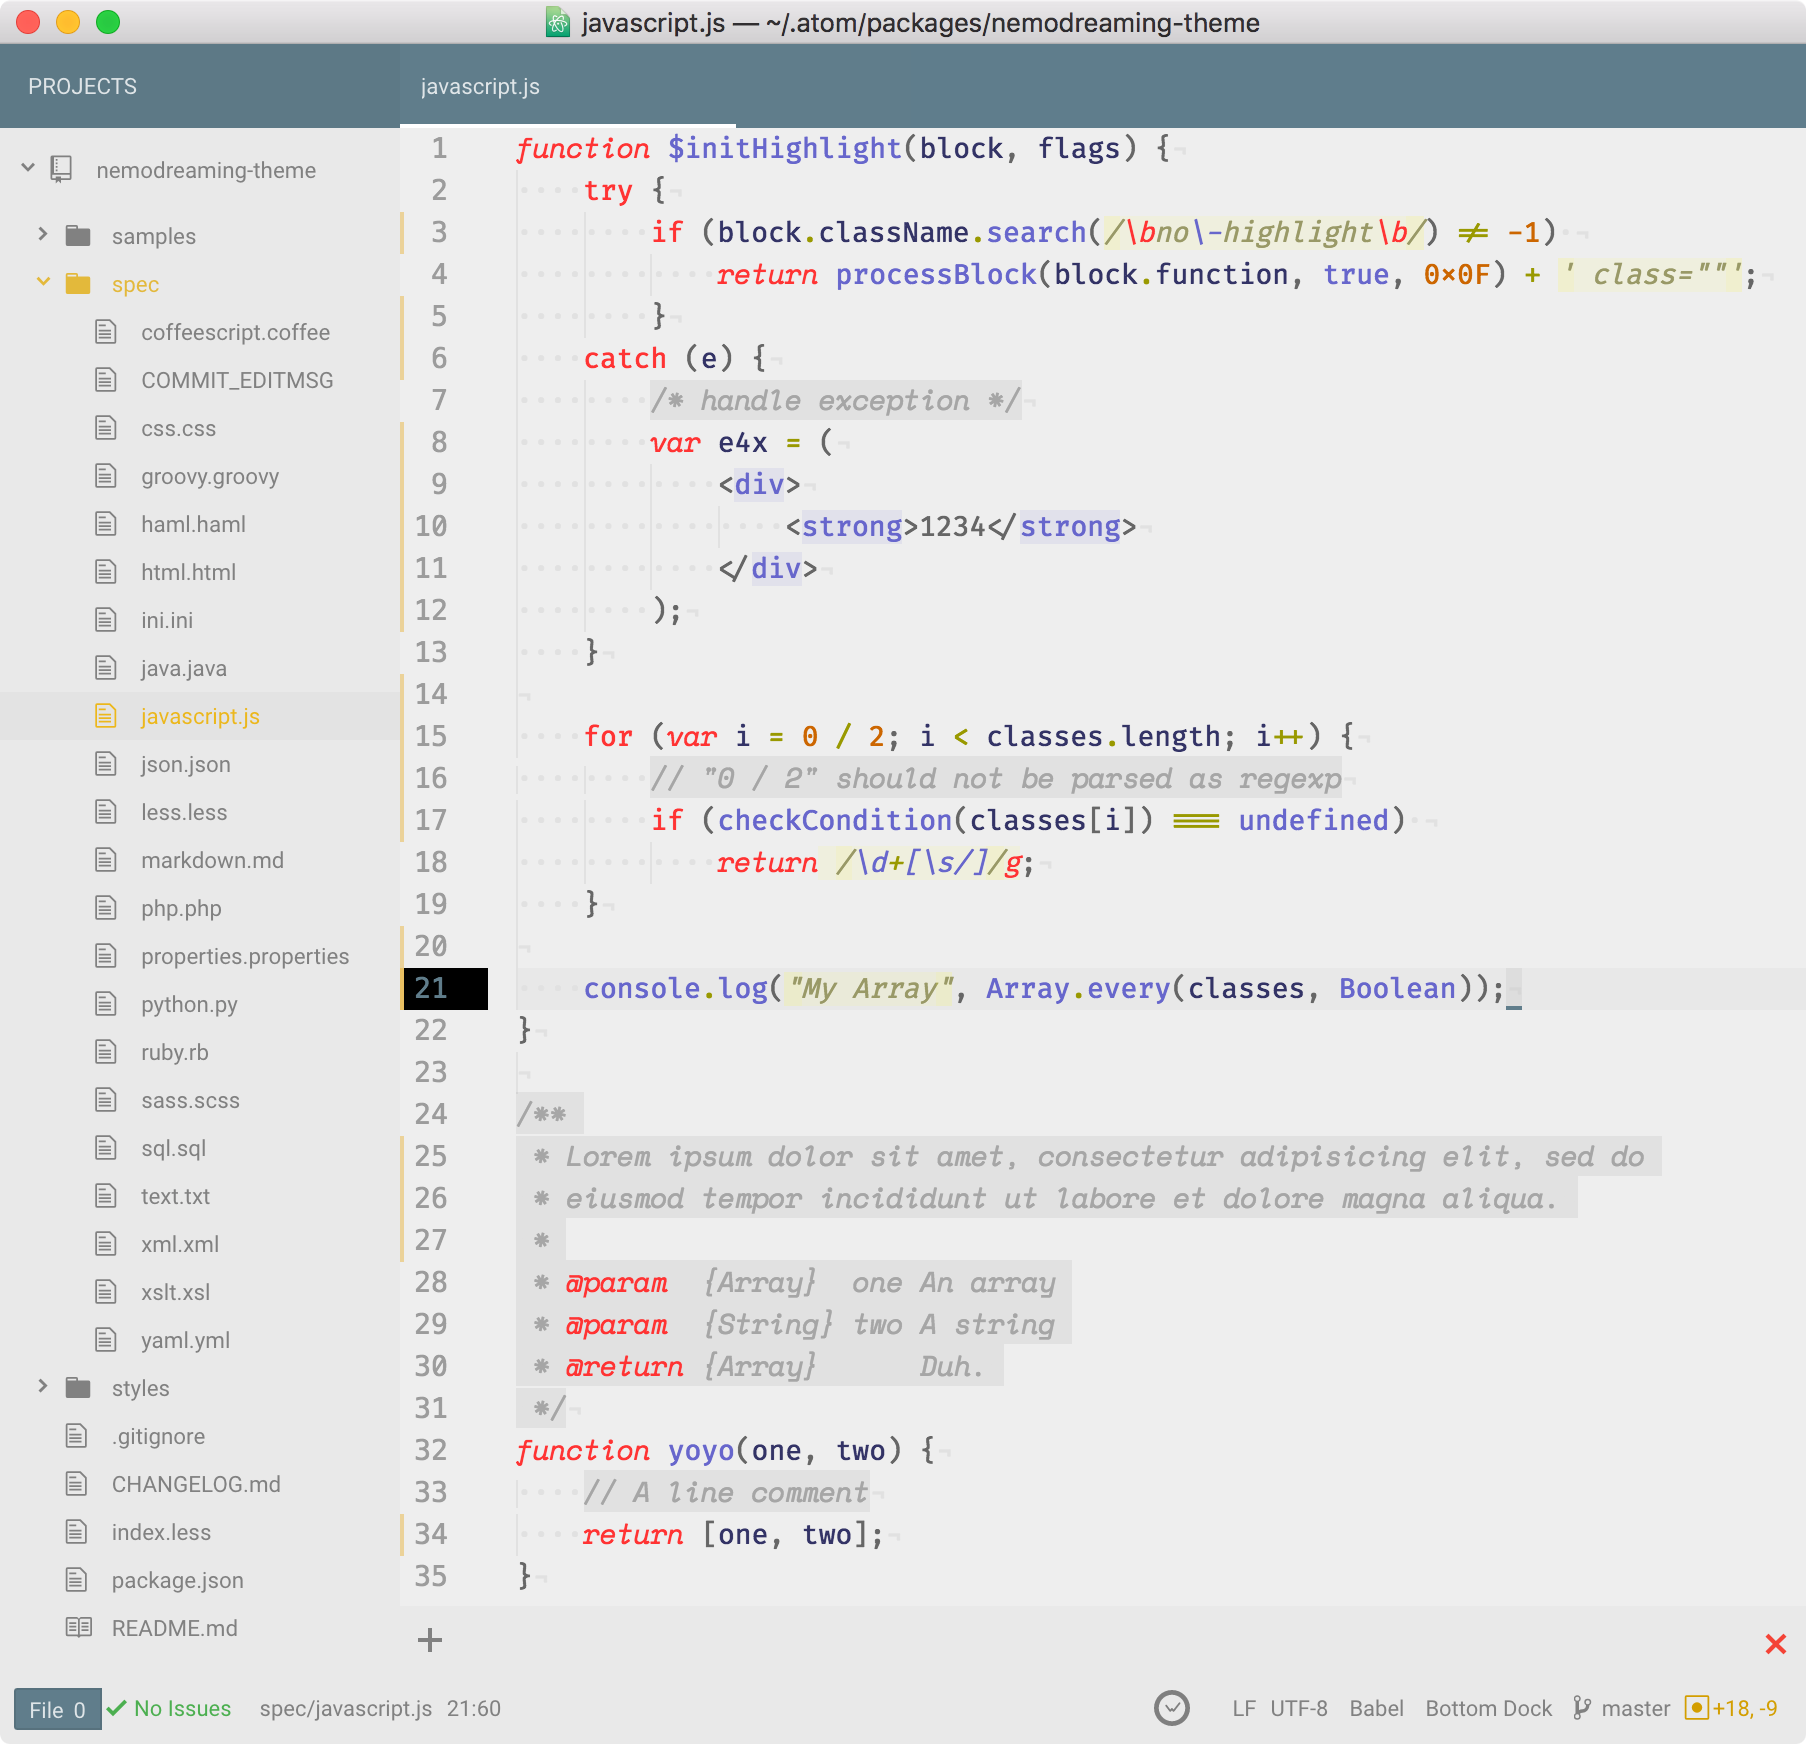Change the UTF-8 encoding
This screenshot has width=1806, height=1744.
coord(1299,1708)
